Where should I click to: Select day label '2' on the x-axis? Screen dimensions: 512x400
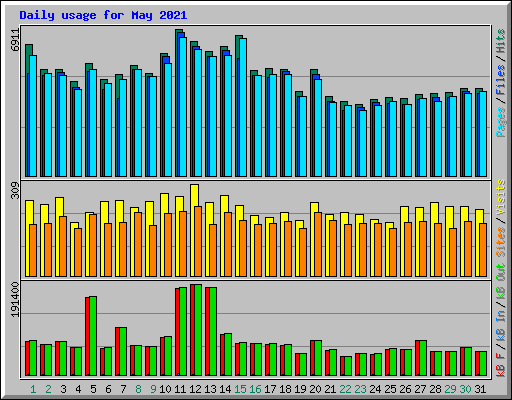48,389
